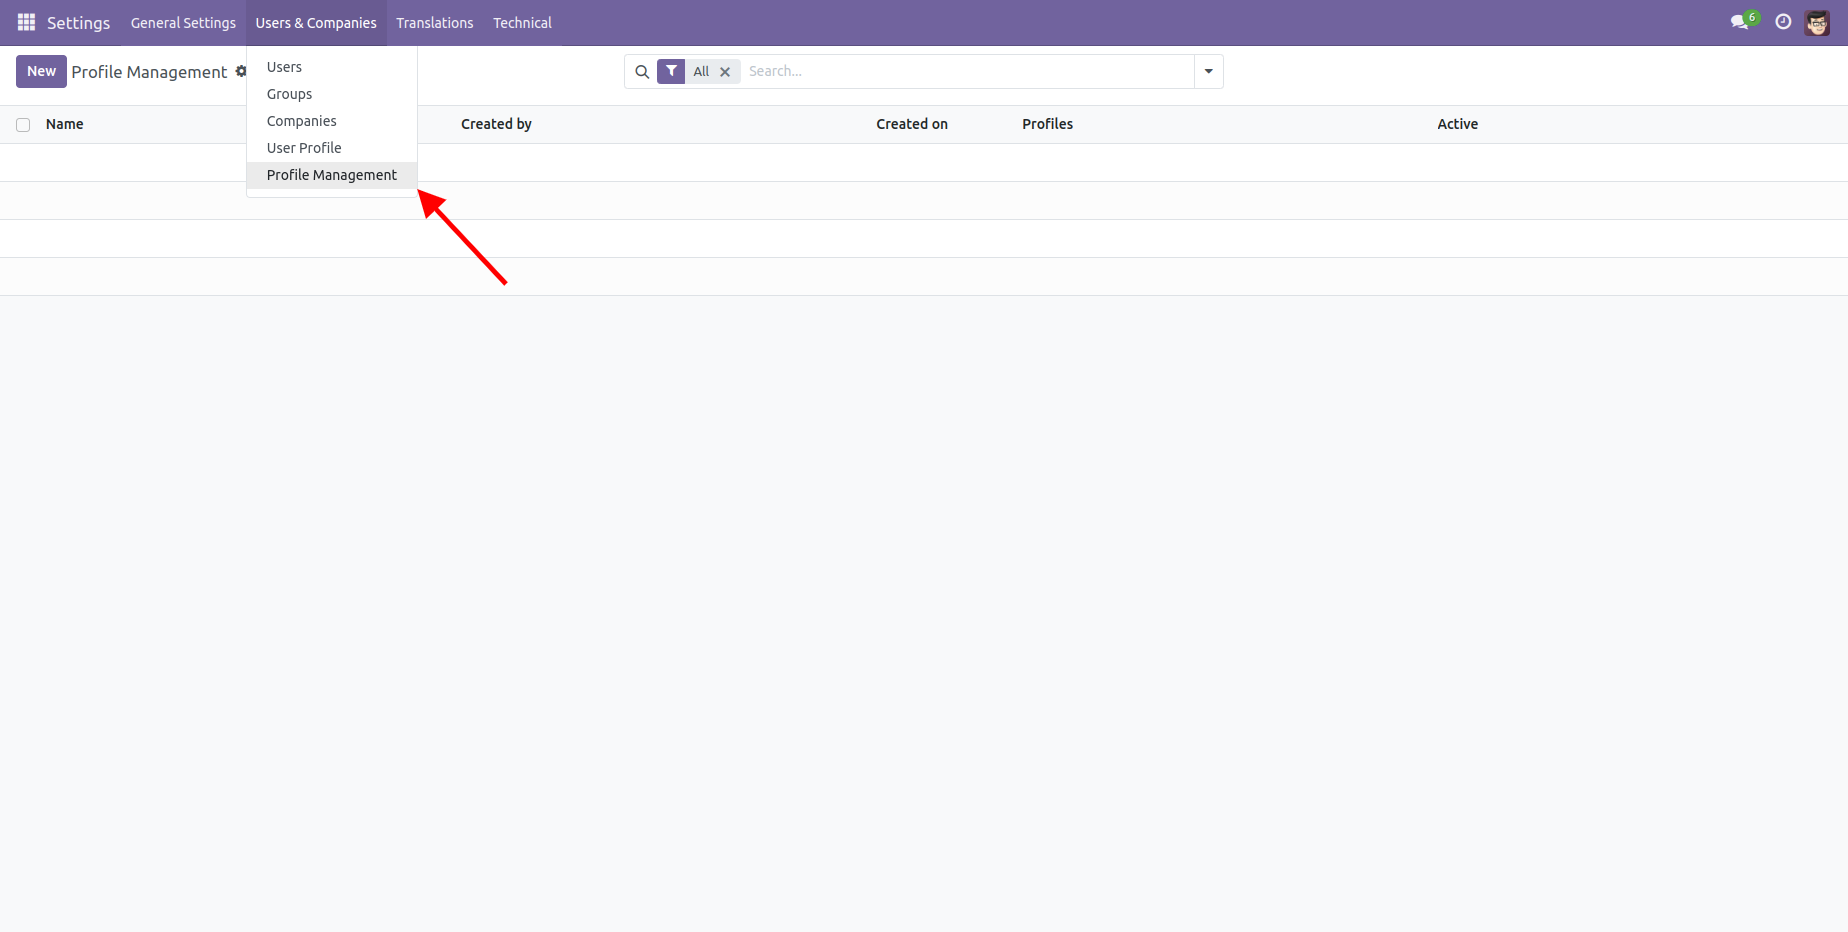
Task: Choose Companies in the dropdown menu
Action: [301, 121]
